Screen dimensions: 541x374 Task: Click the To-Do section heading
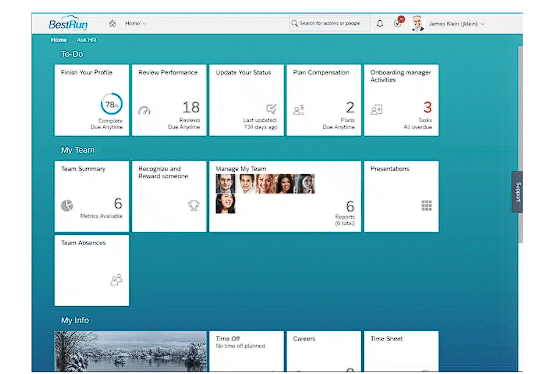(72, 54)
